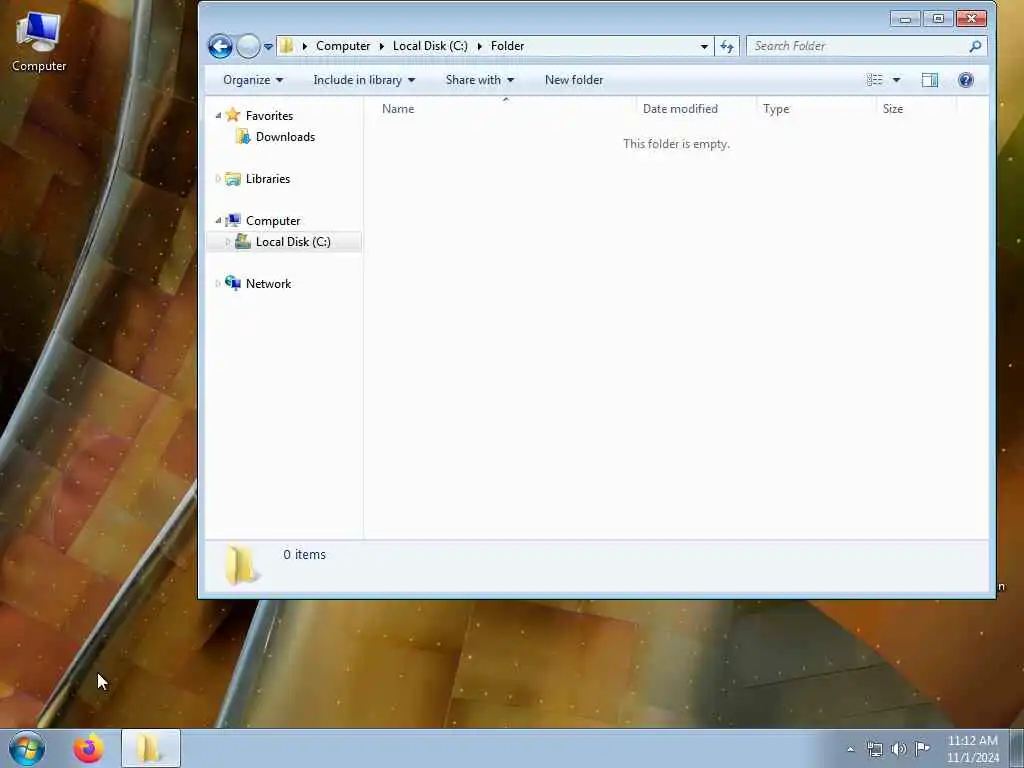Open the address bar previous locations dropdown
This screenshot has width=1024, height=768.
(704, 46)
